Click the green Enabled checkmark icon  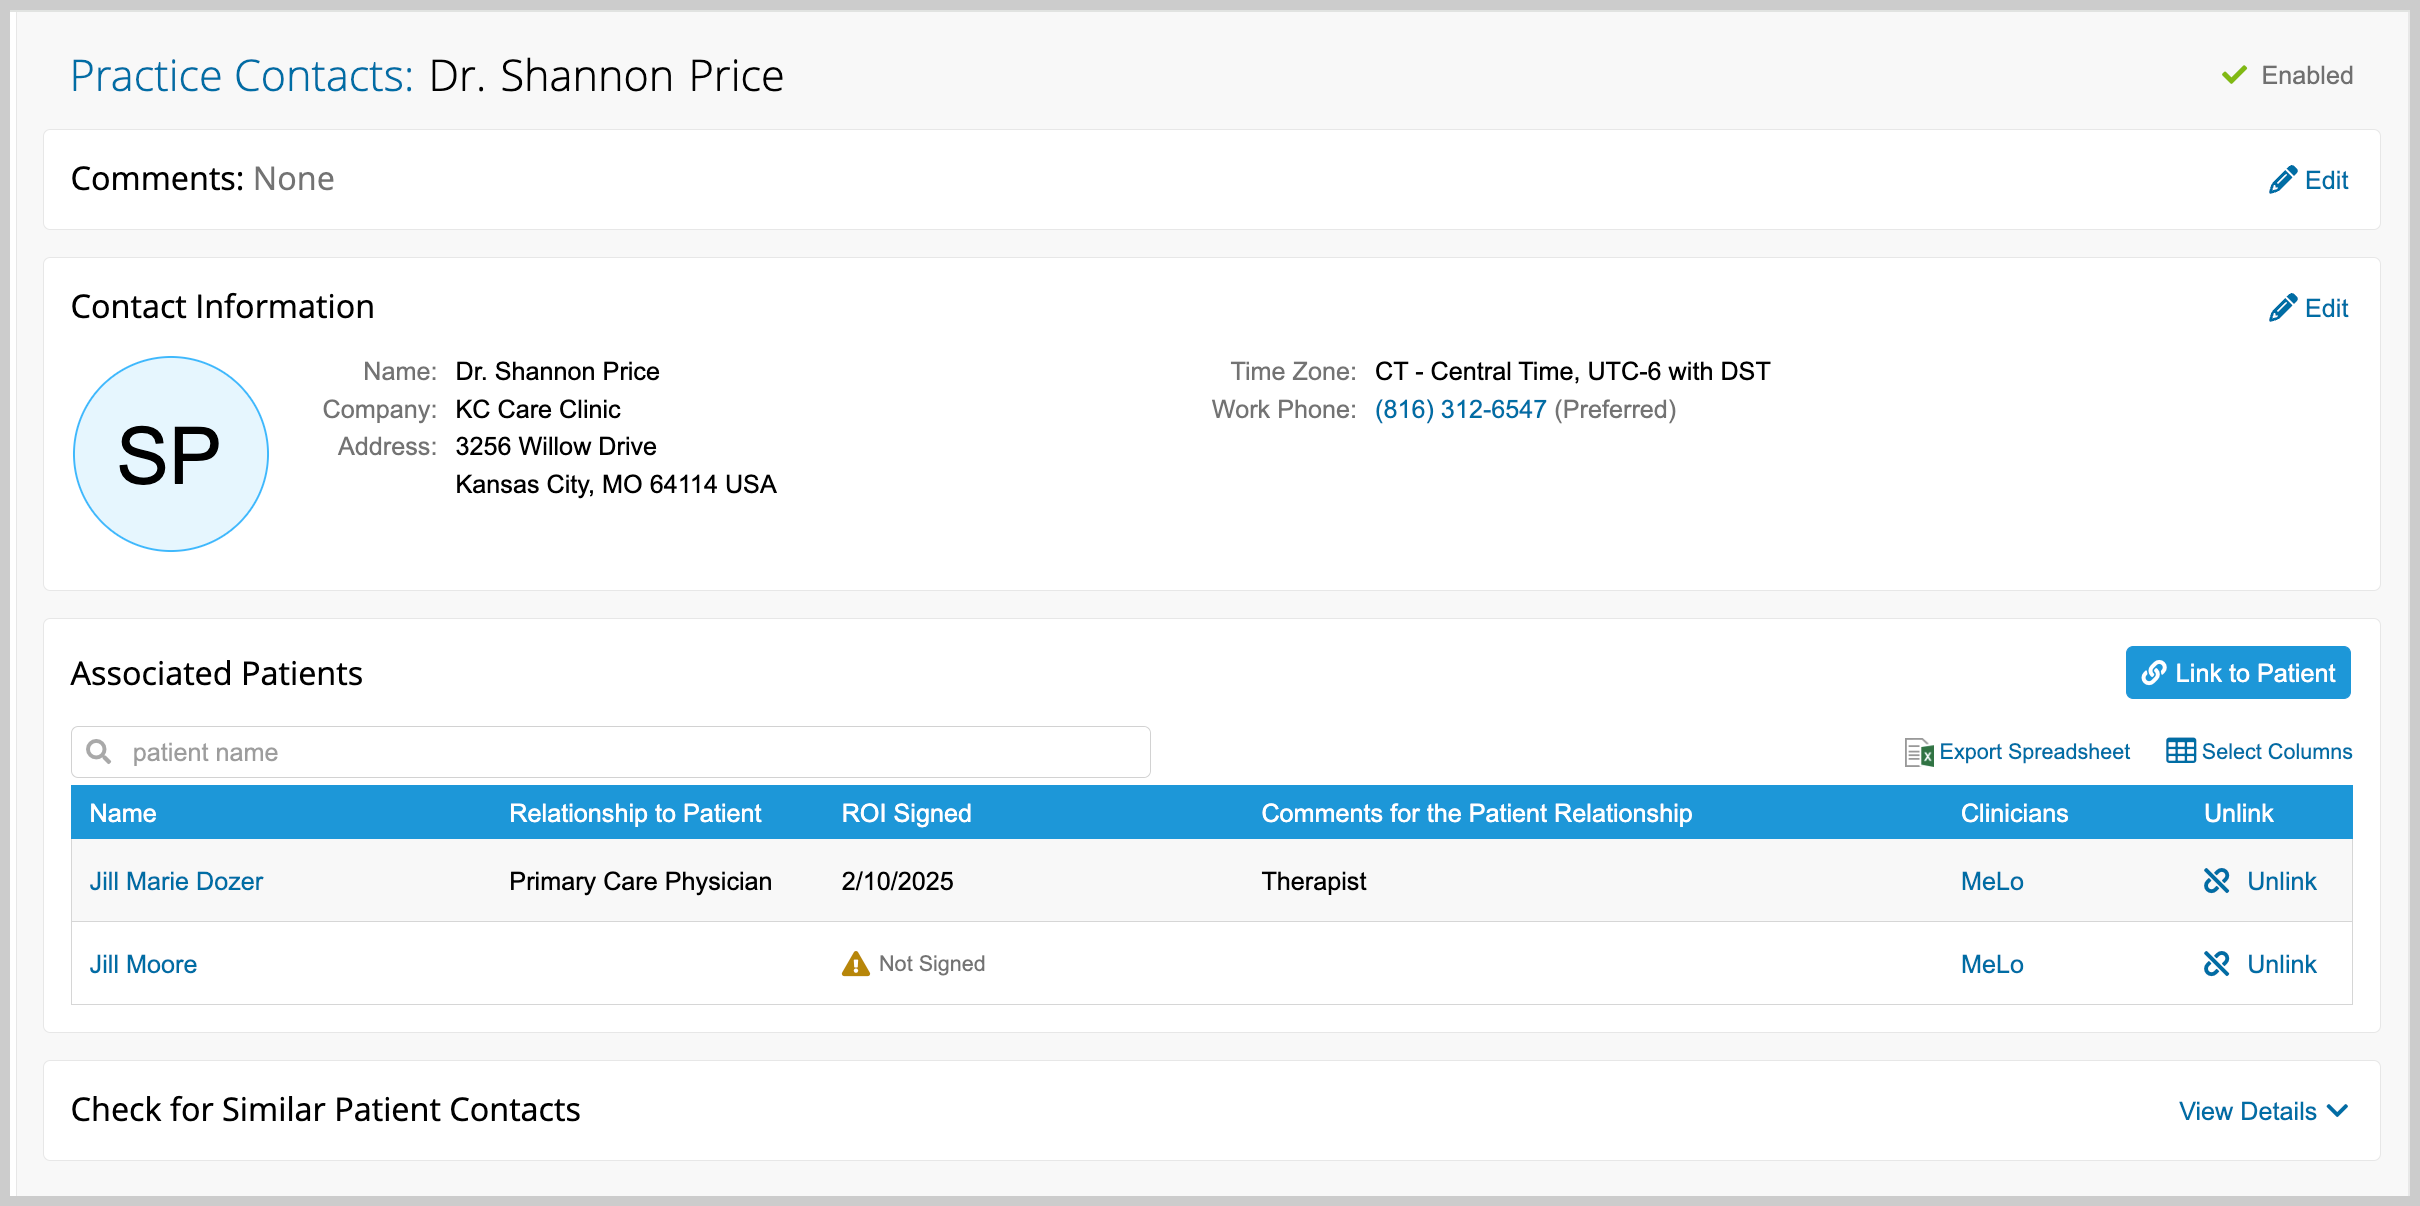(2234, 75)
